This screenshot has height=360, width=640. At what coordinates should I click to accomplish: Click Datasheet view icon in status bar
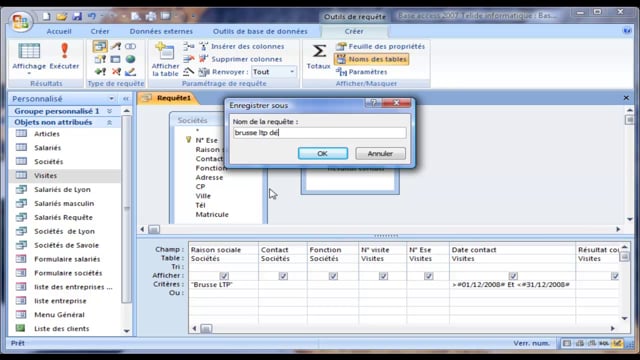(567, 343)
